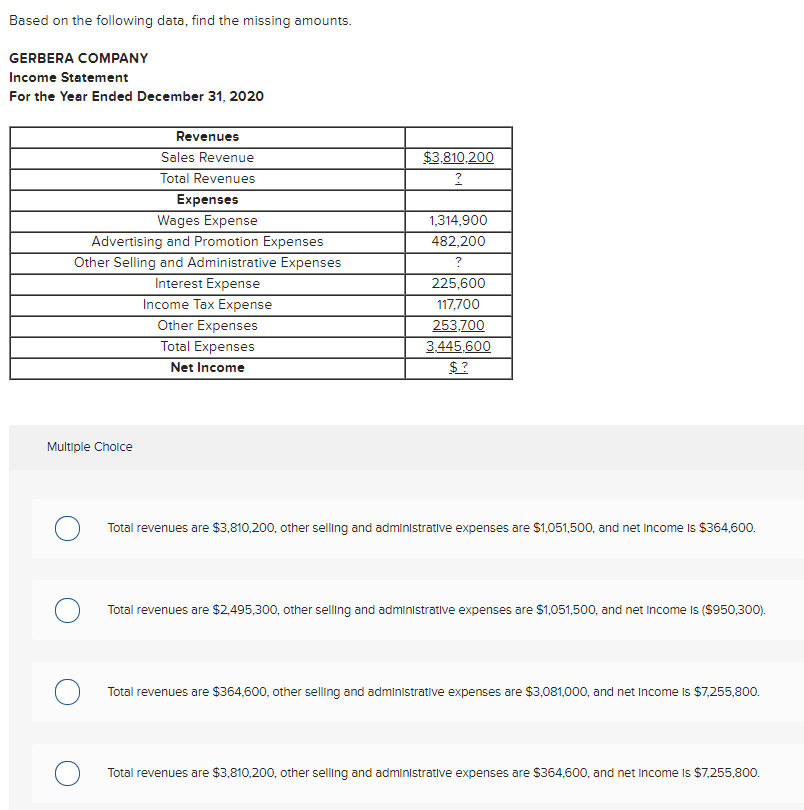Select the third multiple choice radio button
804x810 pixels.
coord(67,692)
